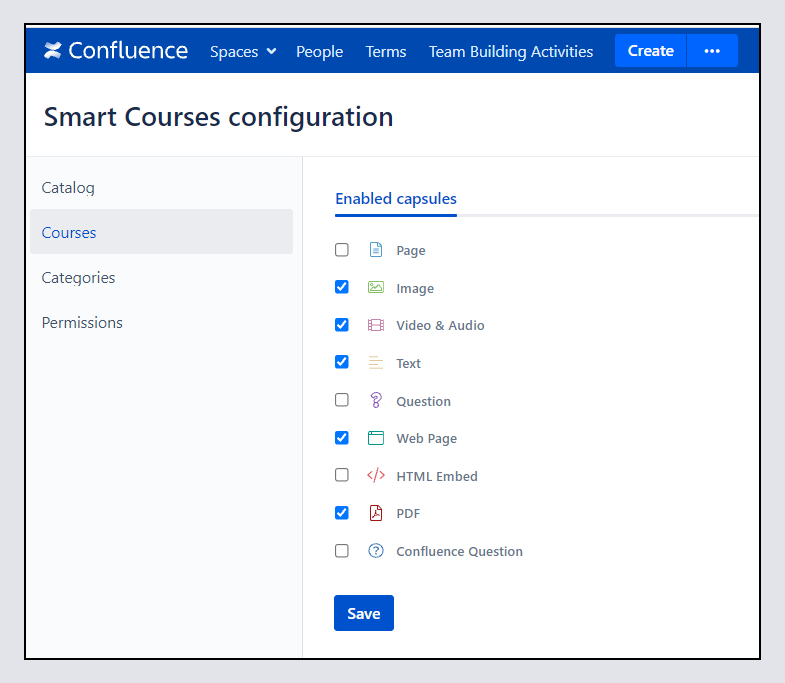Click the Text capsule lines icon
This screenshot has width=785, height=683.
coord(376,363)
